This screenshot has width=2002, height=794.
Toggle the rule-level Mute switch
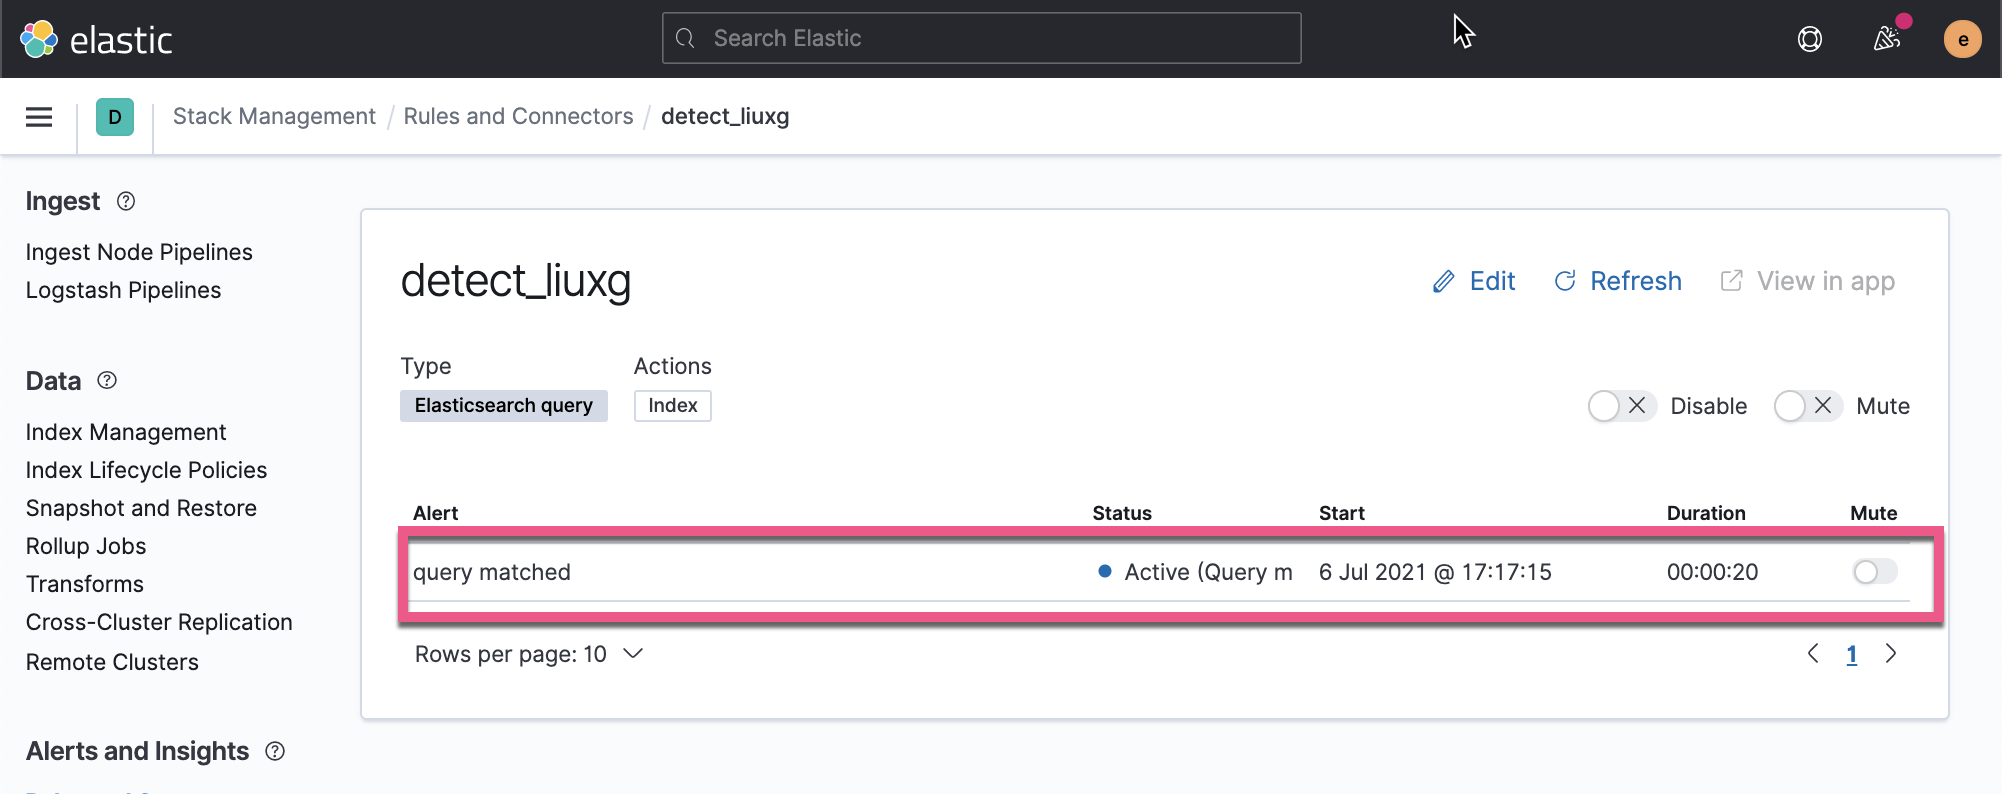click(1806, 406)
